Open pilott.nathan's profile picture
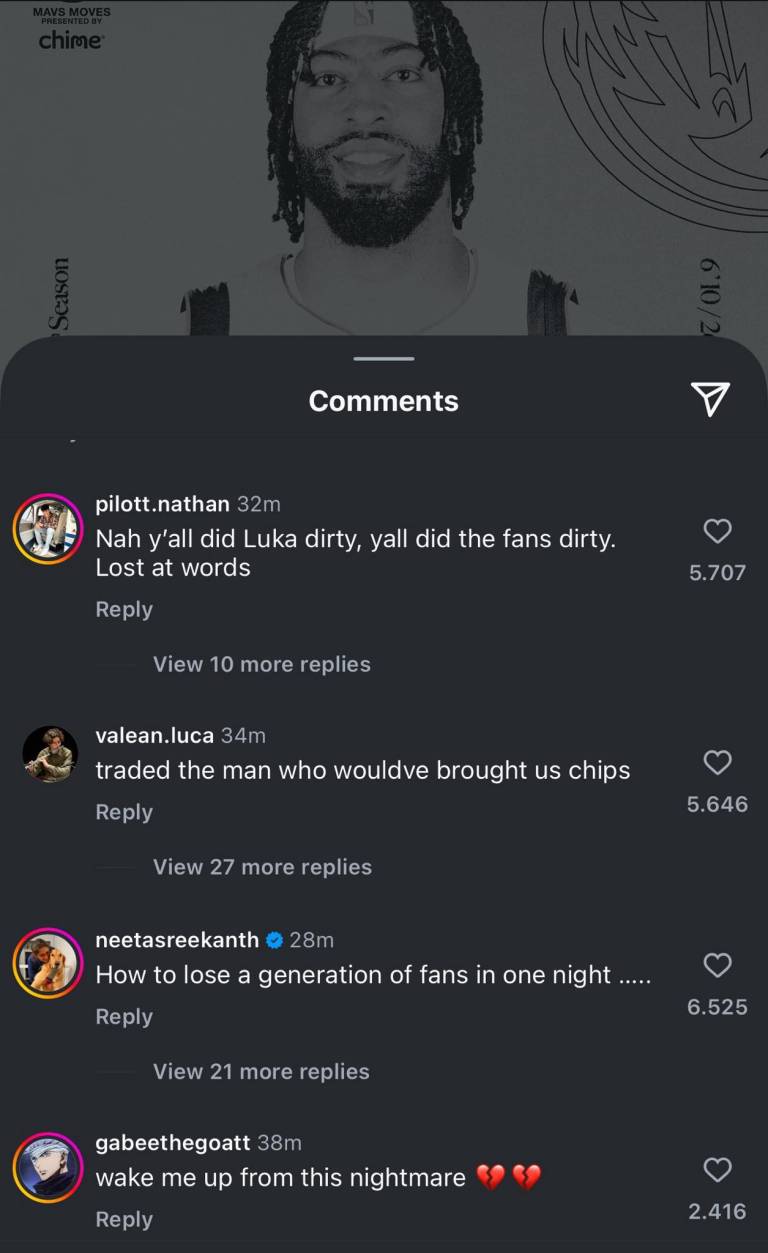768x1253 pixels. (x=47, y=529)
